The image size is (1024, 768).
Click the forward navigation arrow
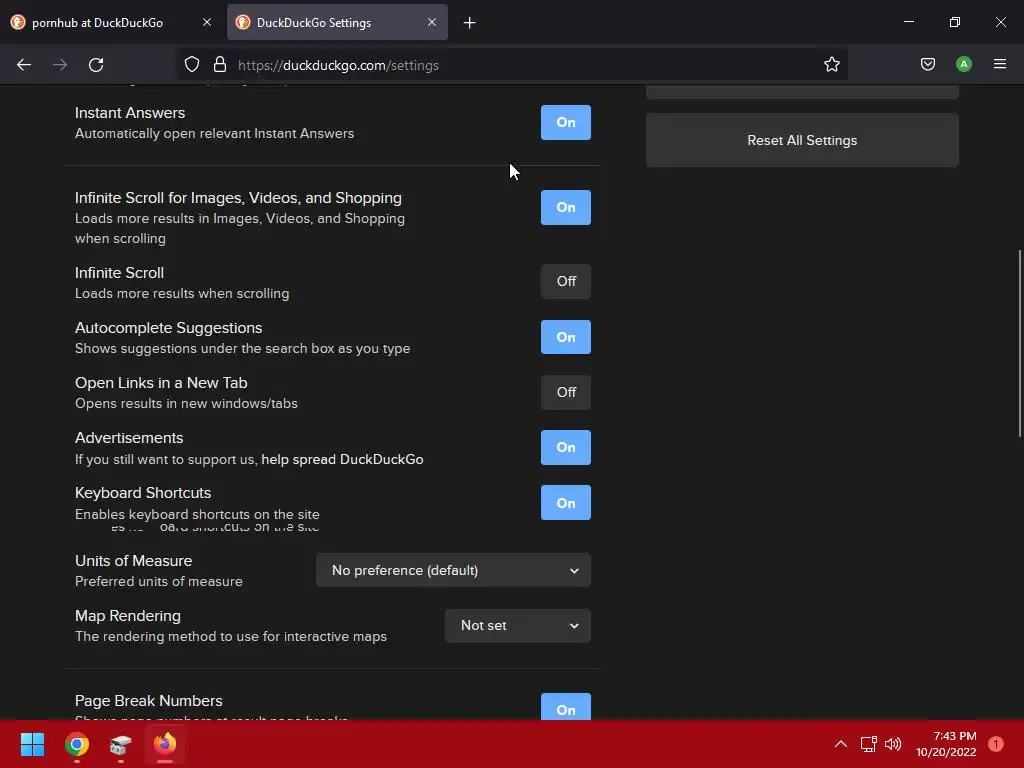60,65
